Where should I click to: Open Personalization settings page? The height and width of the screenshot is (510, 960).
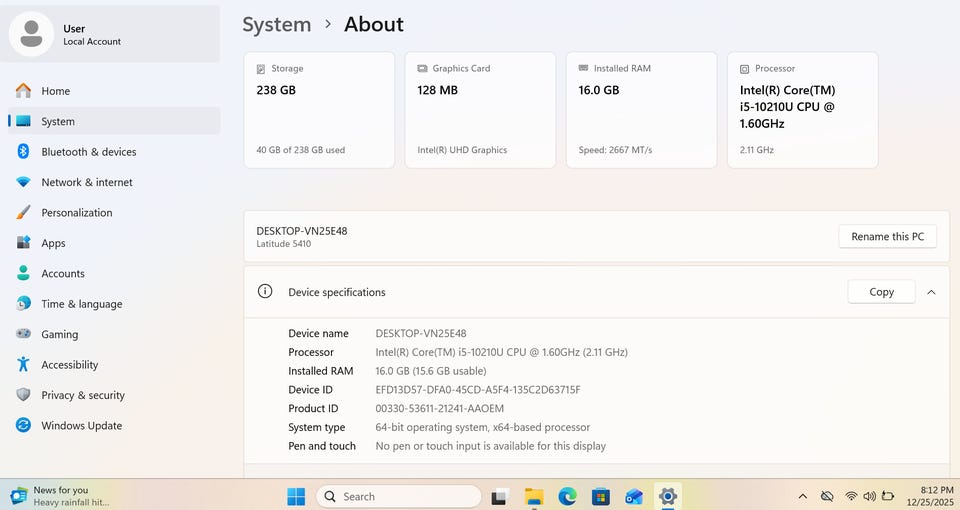coord(76,213)
